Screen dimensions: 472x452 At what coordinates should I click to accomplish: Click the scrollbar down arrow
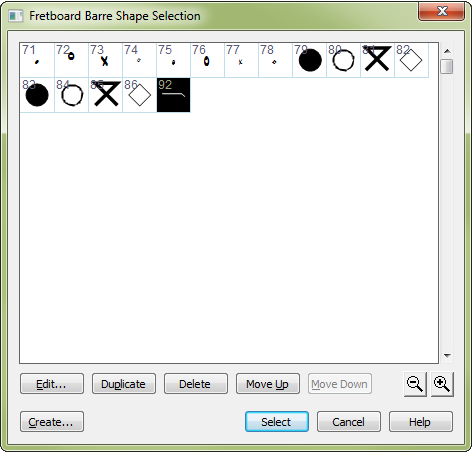click(x=447, y=356)
